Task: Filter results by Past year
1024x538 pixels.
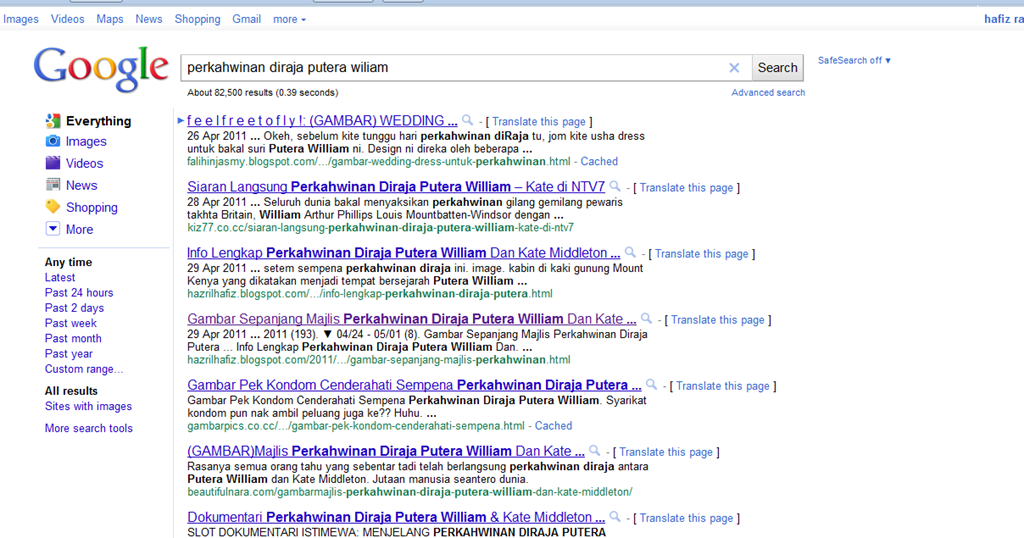Action: [69, 354]
